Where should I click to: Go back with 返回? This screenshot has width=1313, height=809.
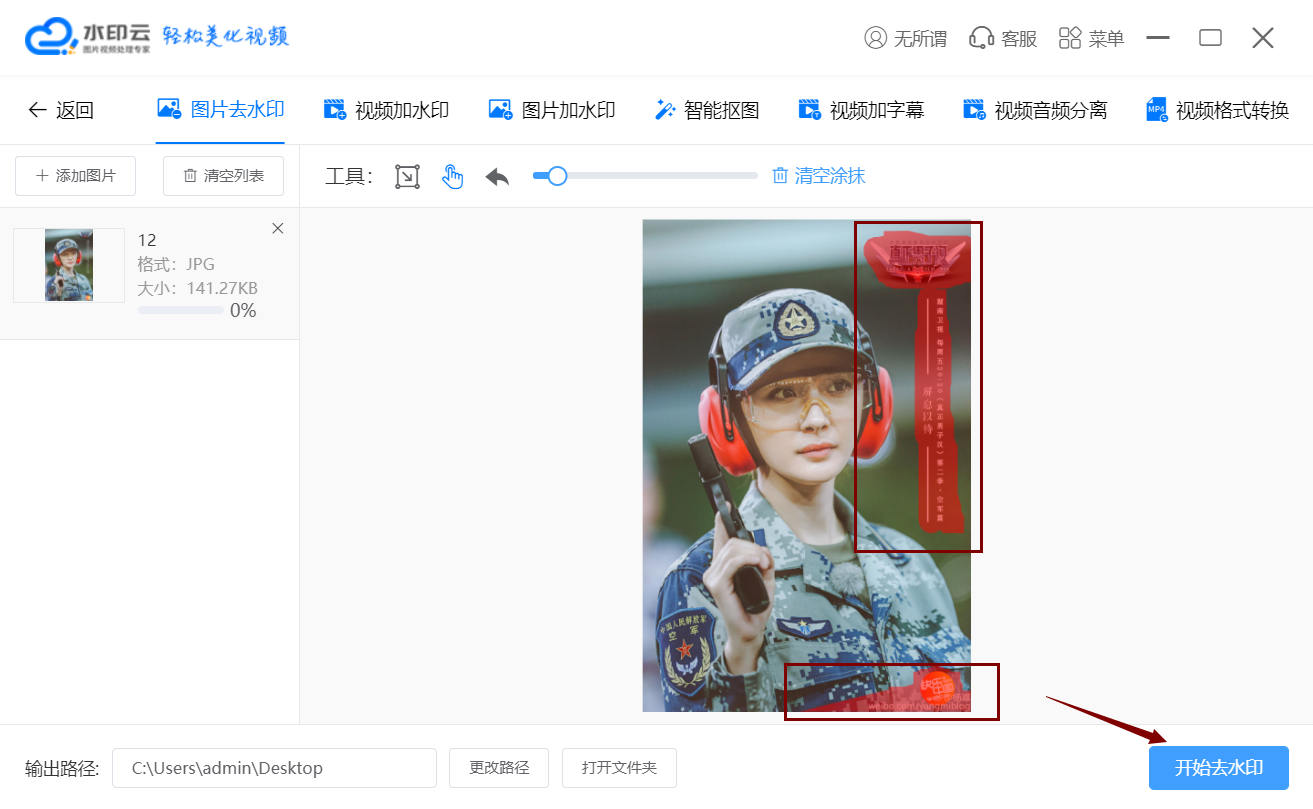(61, 110)
